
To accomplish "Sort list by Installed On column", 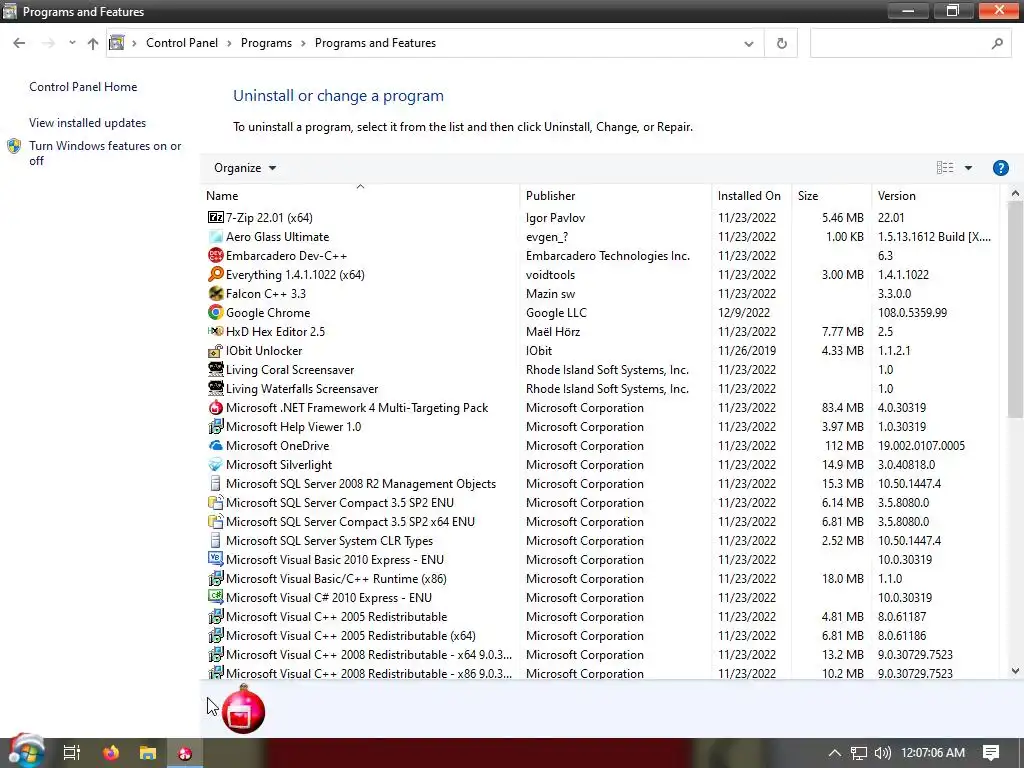I will tap(751, 195).
